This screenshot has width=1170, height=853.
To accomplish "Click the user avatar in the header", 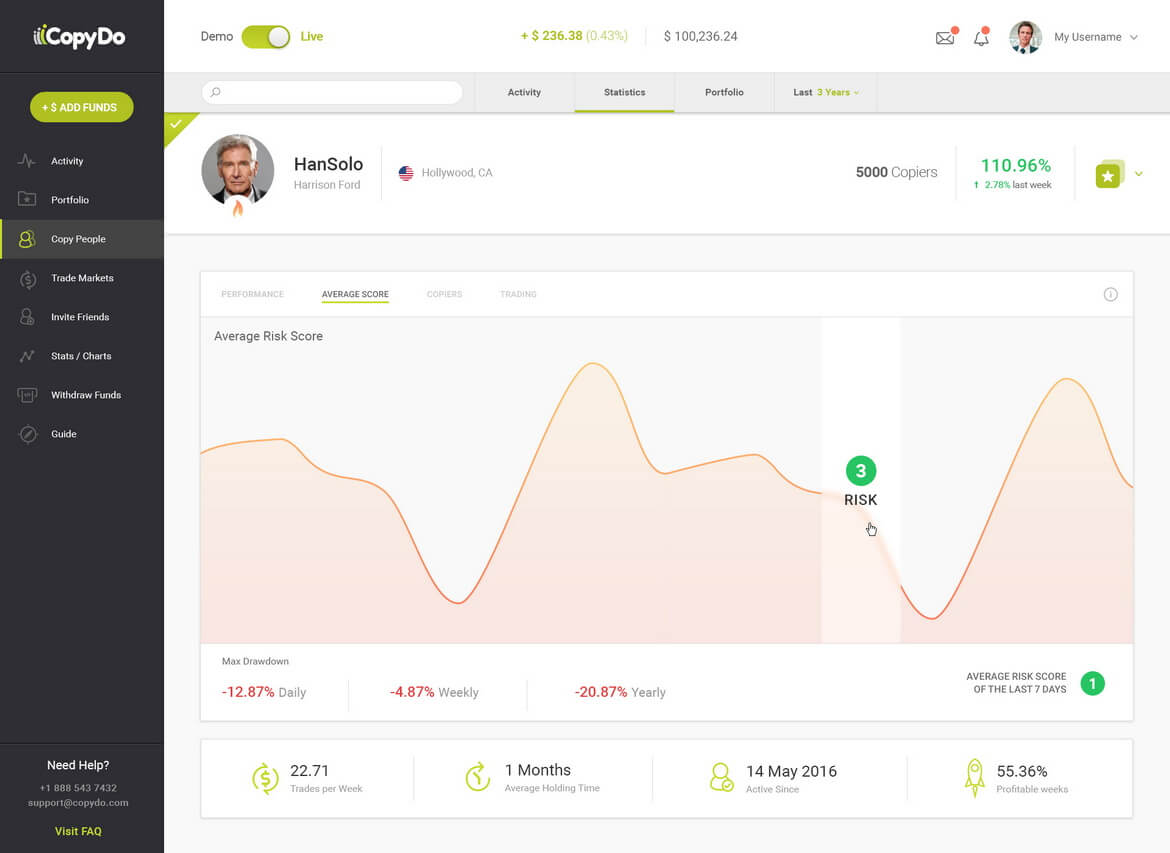I will click(1025, 37).
